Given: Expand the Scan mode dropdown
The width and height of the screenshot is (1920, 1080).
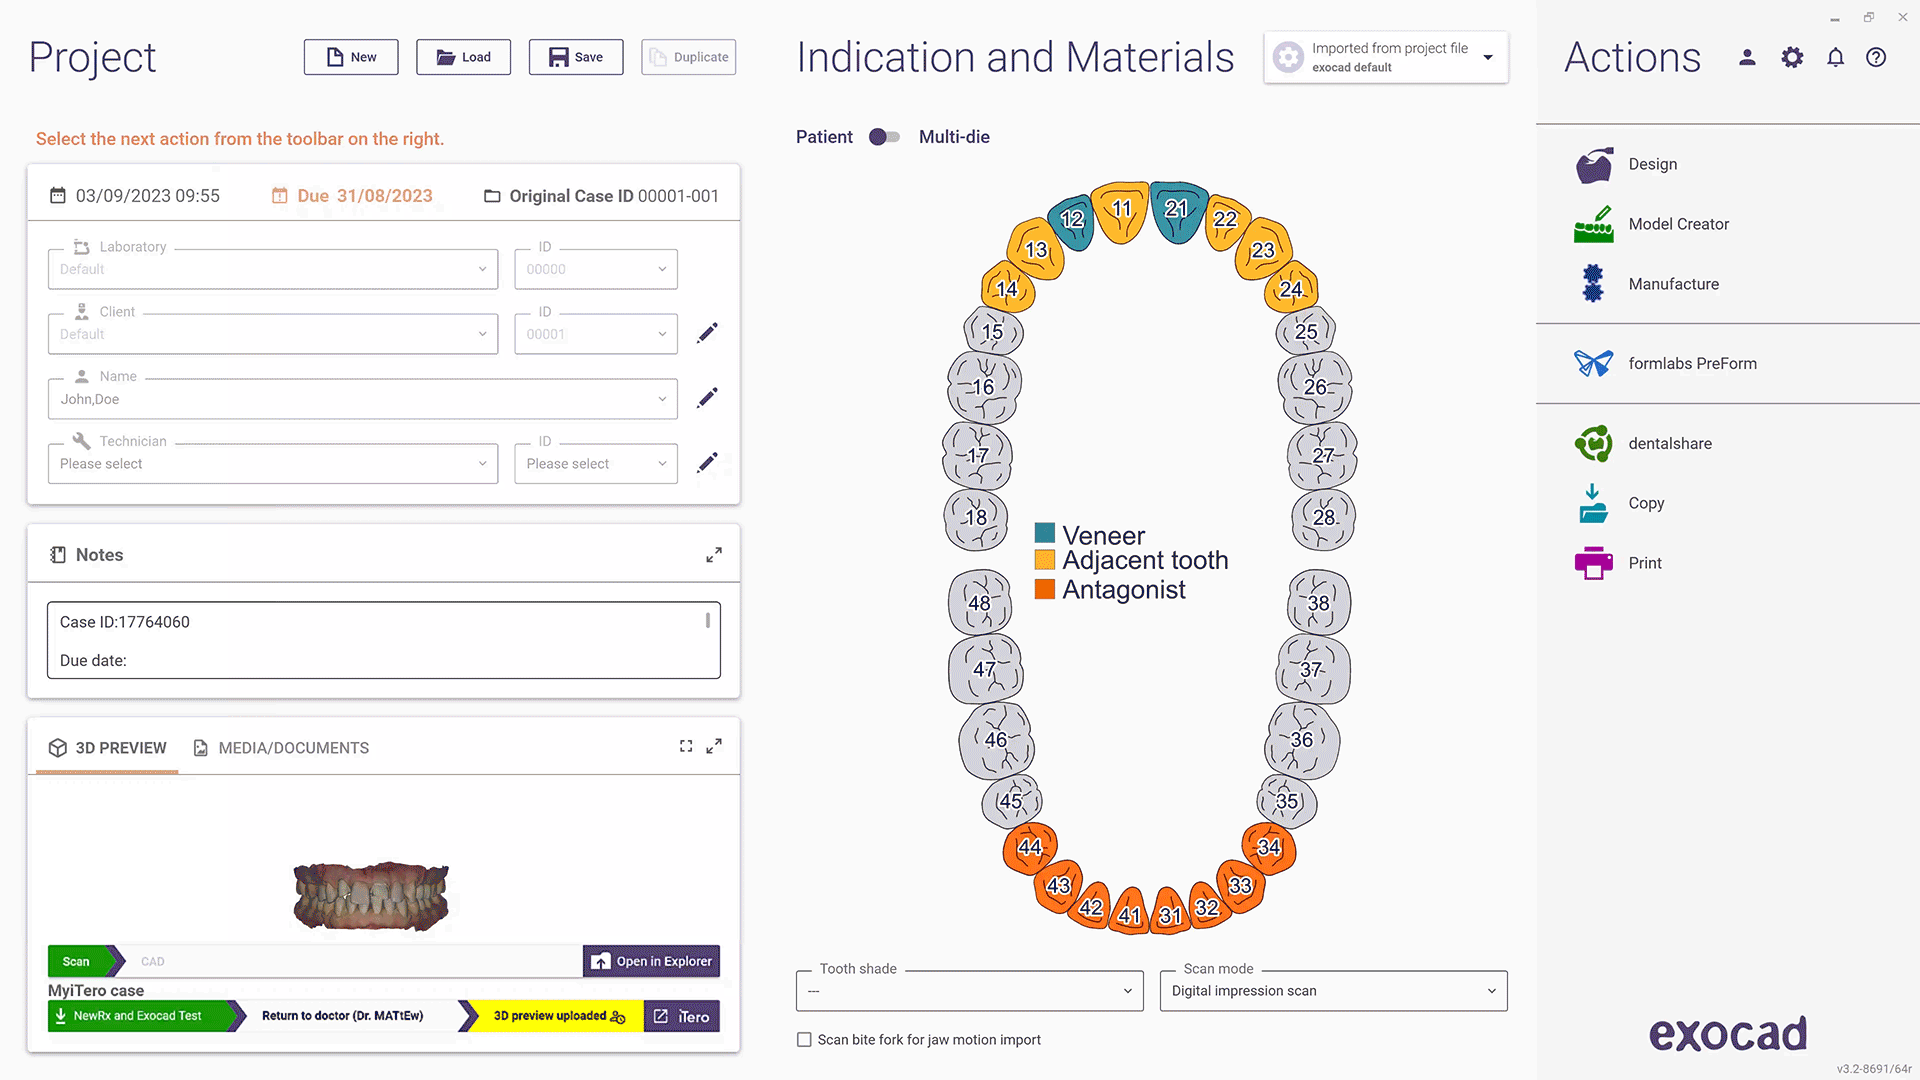Looking at the screenshot, I should (1487, 990).
